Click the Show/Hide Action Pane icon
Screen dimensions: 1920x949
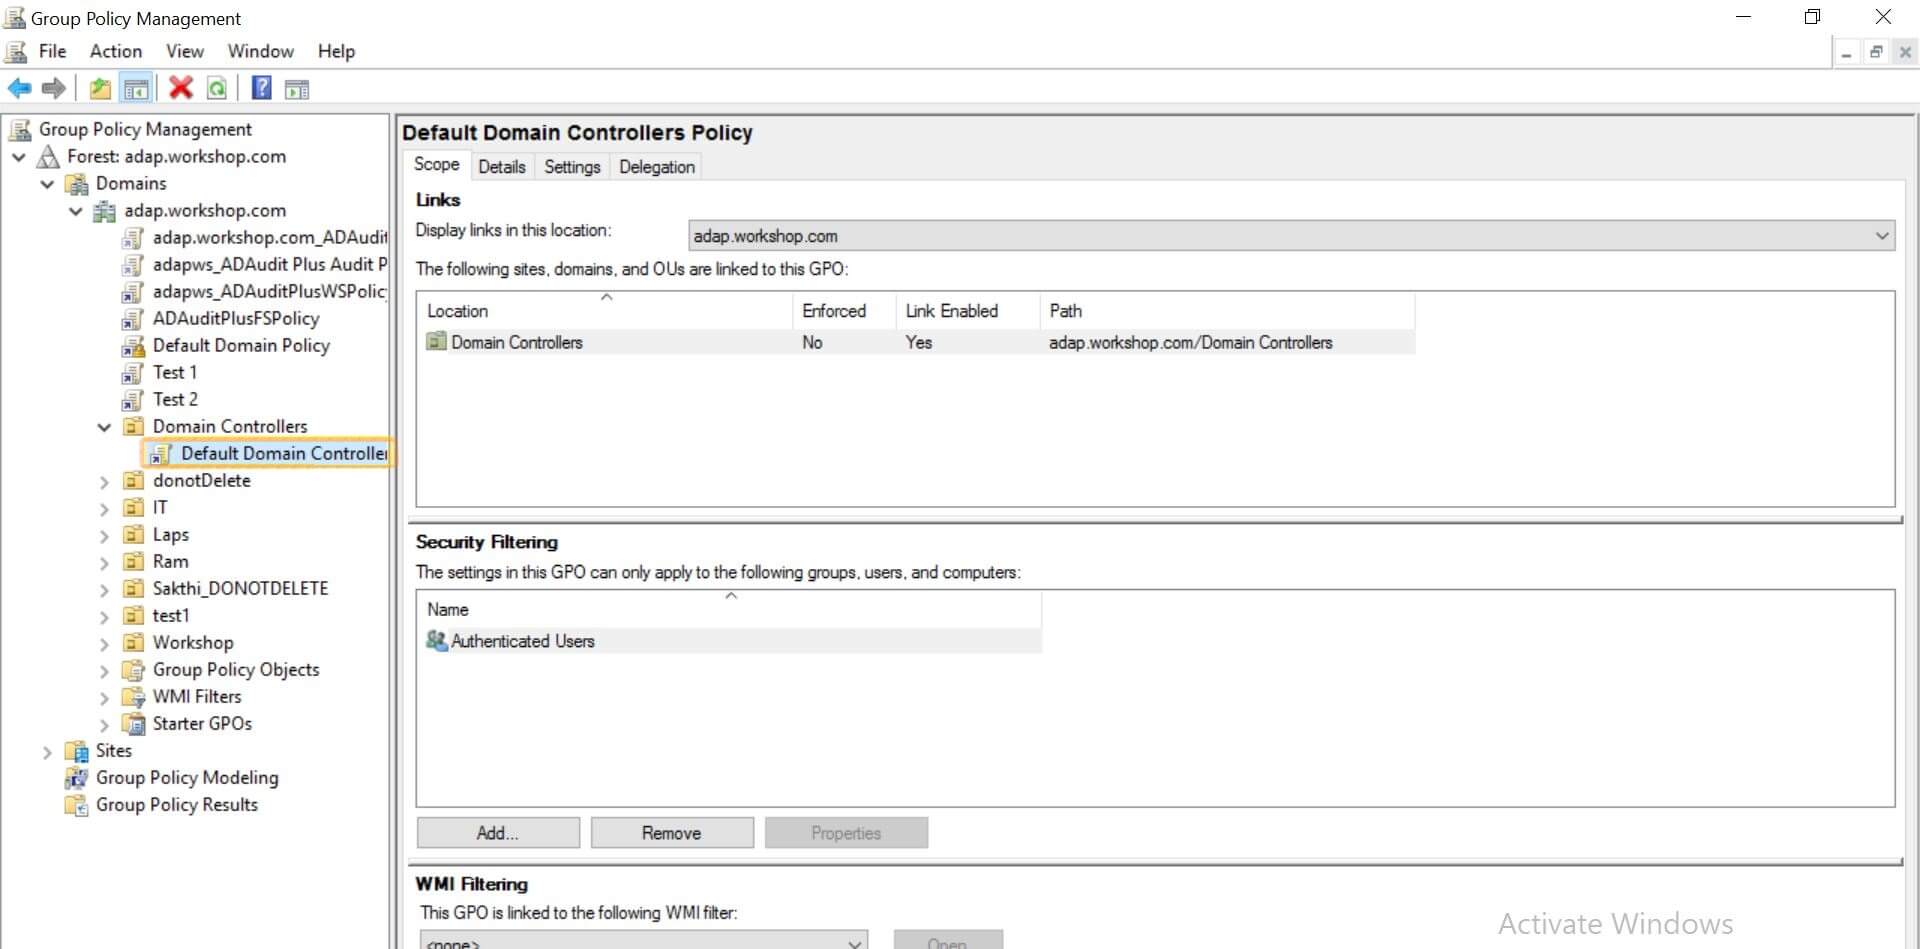[x=297, y=89]
